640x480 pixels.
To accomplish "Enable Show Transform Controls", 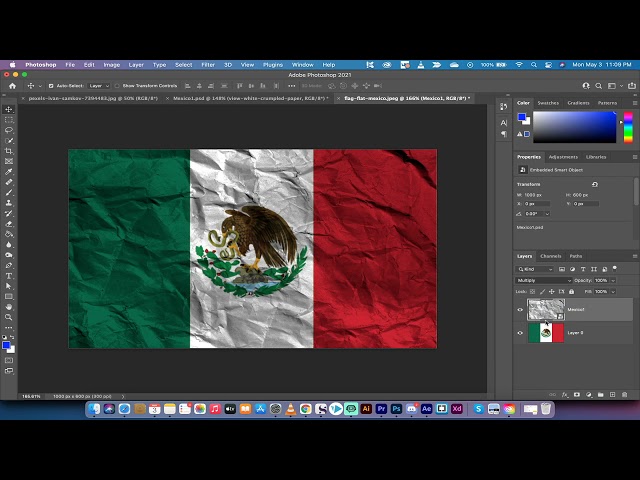I will [x=117, y=86].
